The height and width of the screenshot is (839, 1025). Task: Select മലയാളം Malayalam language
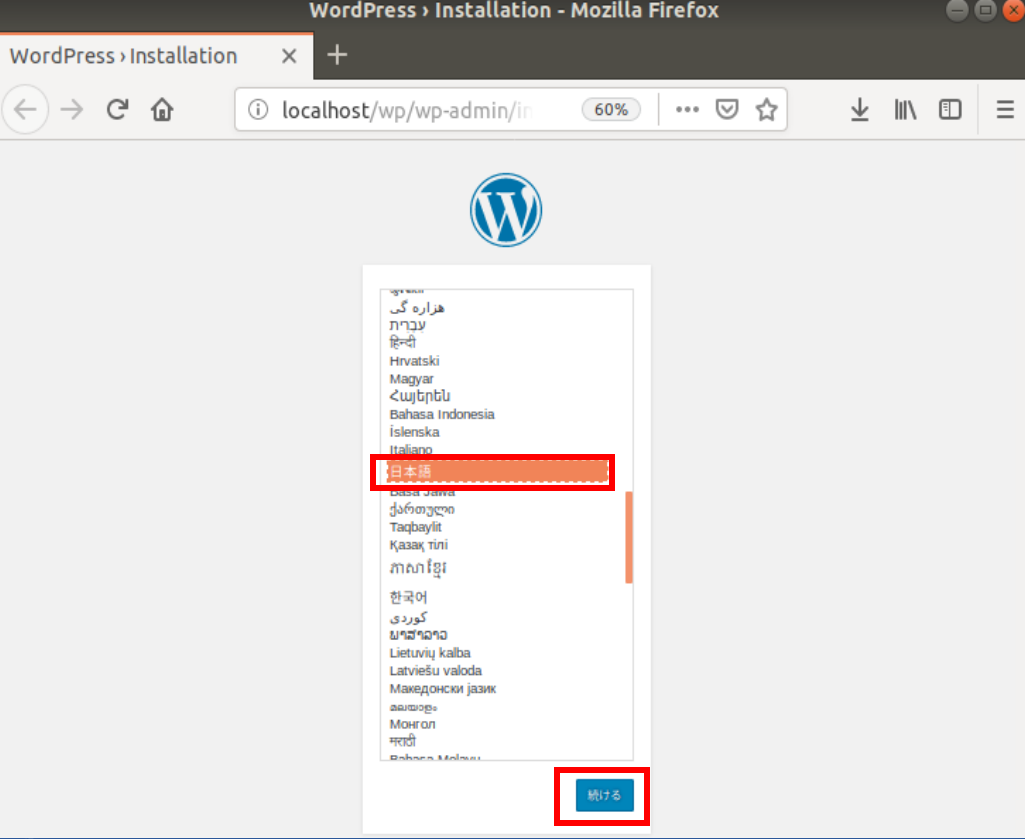[412, 707]
